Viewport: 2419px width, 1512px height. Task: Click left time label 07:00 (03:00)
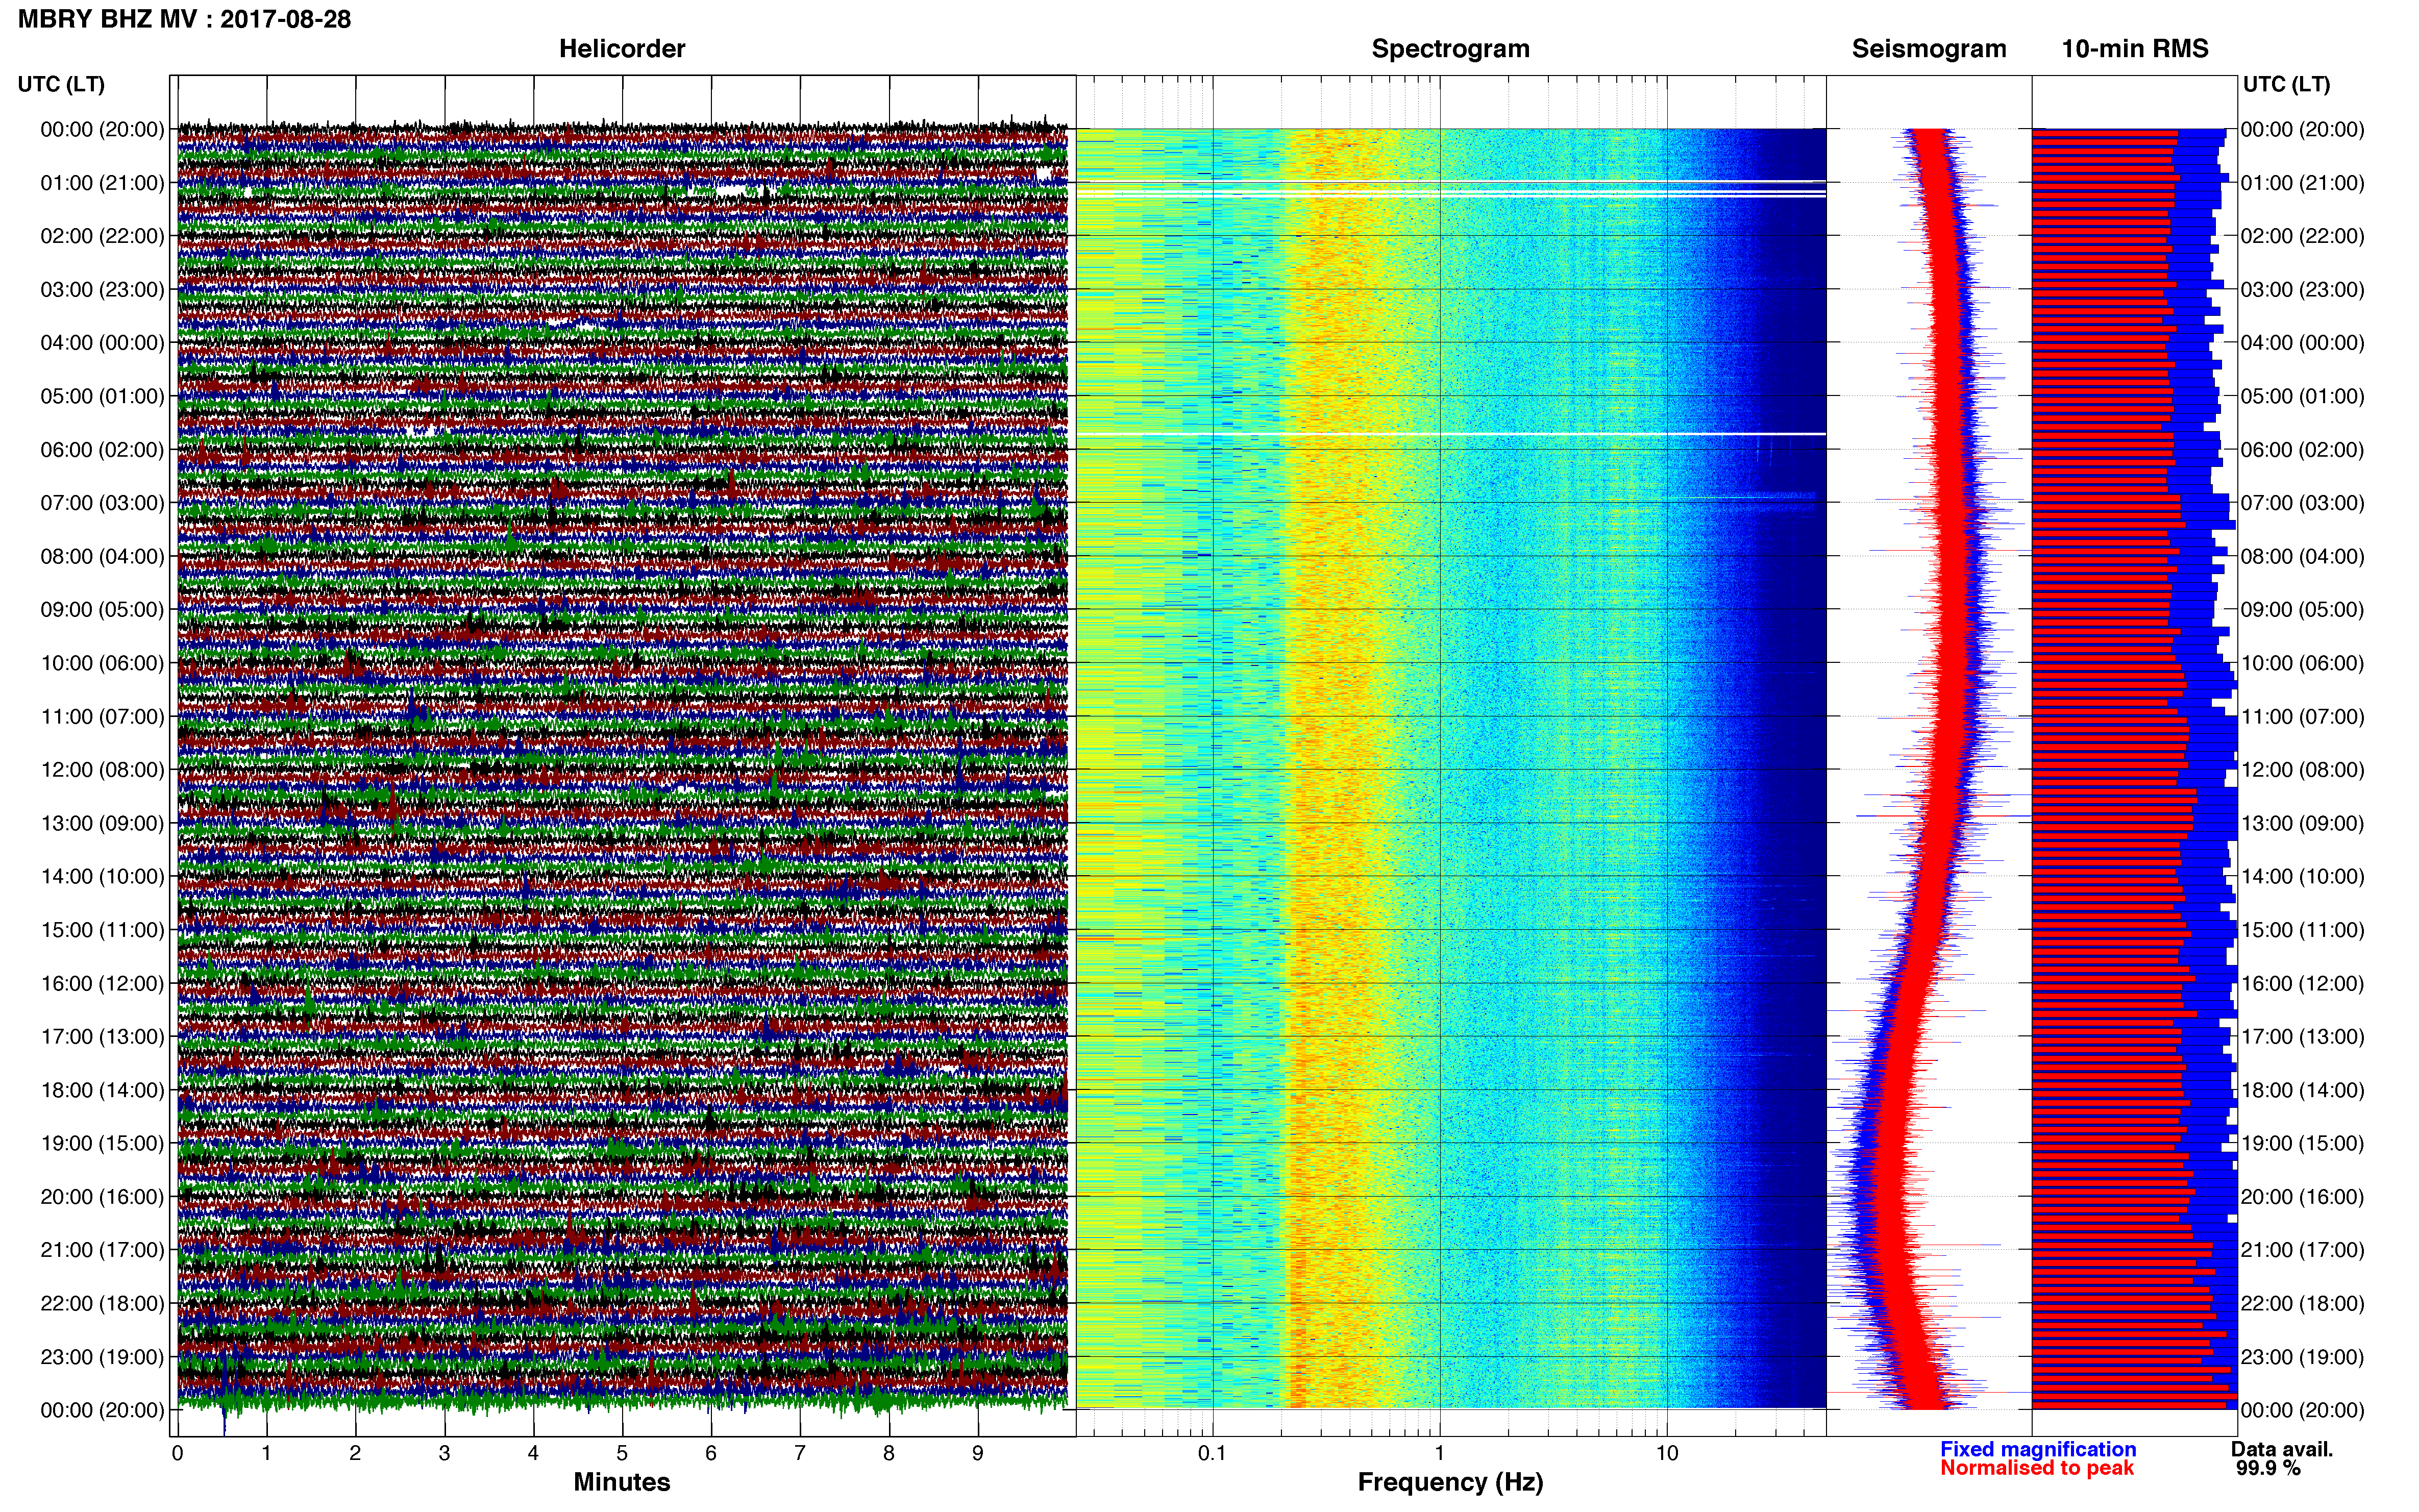click(x=102, y=503)
